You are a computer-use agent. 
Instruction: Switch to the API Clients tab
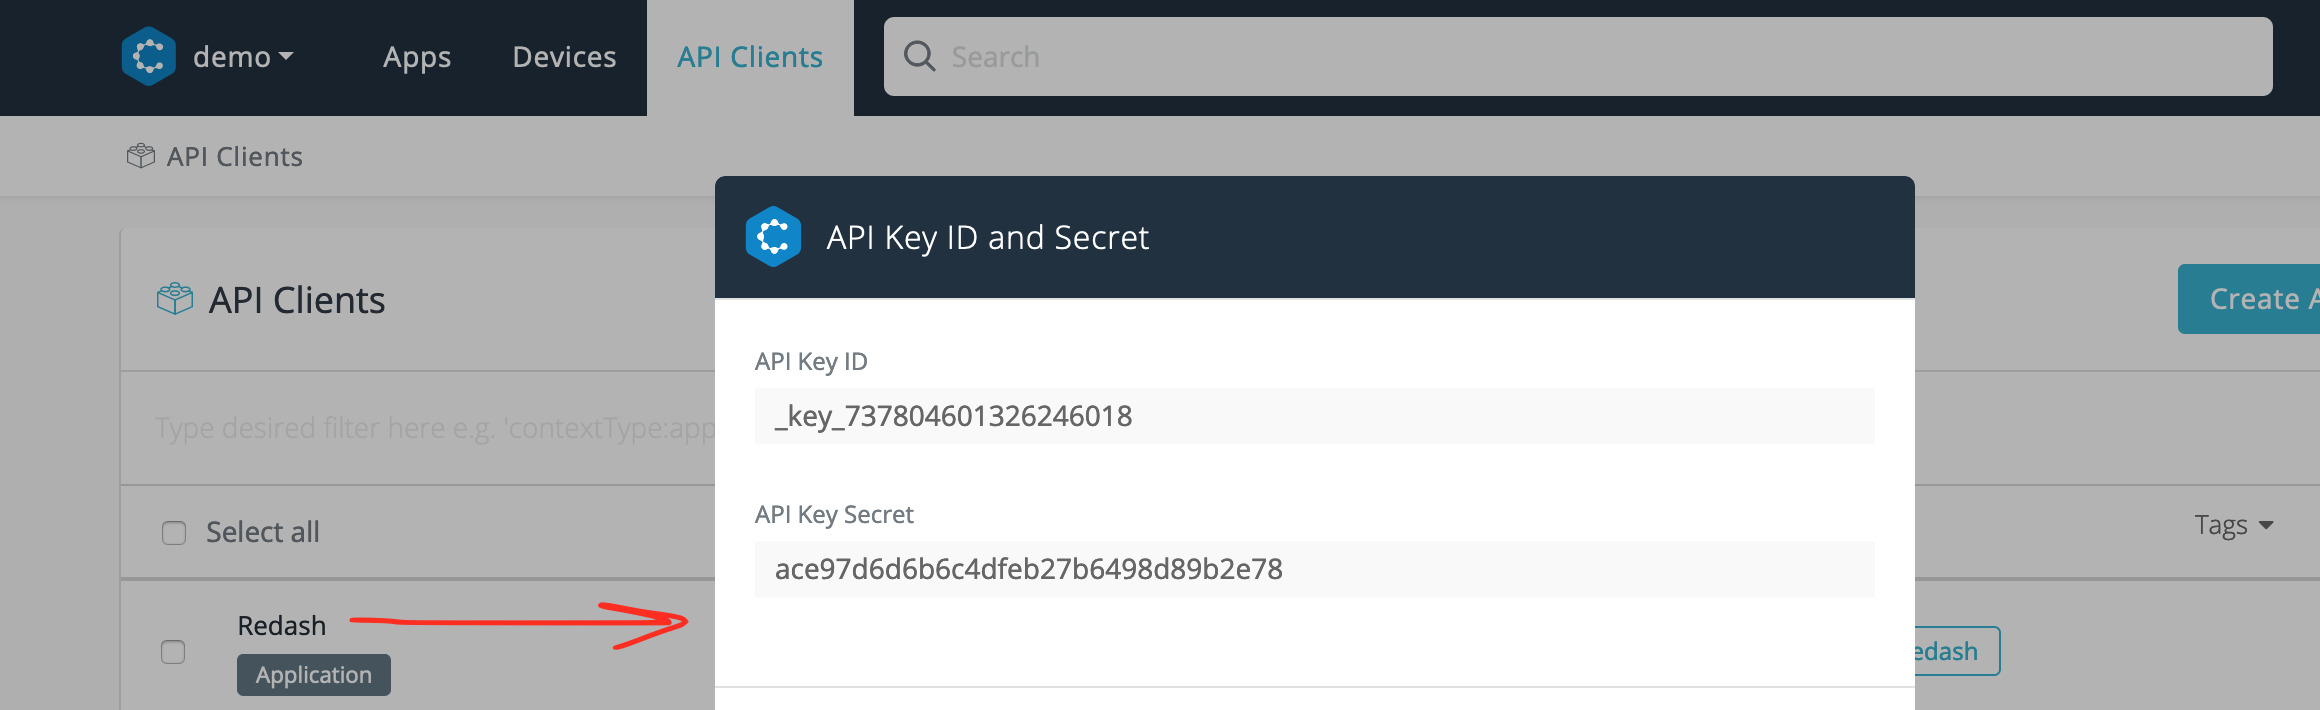coord(750,57)
